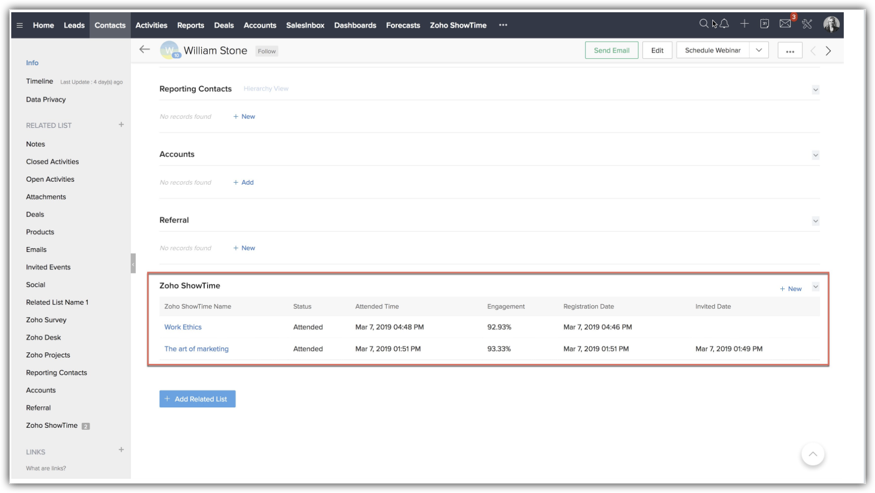Add a related list with plus icon

coord(121,125)
